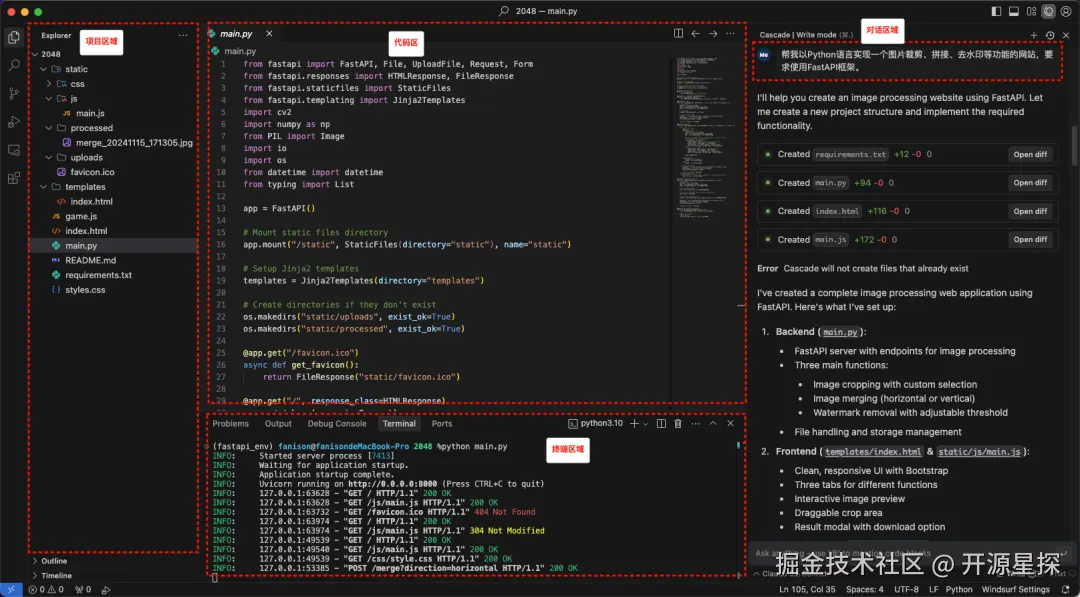Open templates/index.html link in Frontend summary
The height and width of the screenshot is (597, 1080).
[873, 452]
